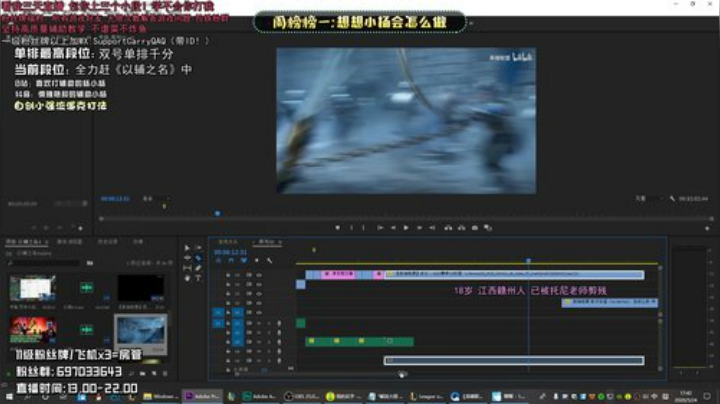Switch to fourth Project panel tab
720x404 pixels.
pyautogui.click(x=138, y=241)
